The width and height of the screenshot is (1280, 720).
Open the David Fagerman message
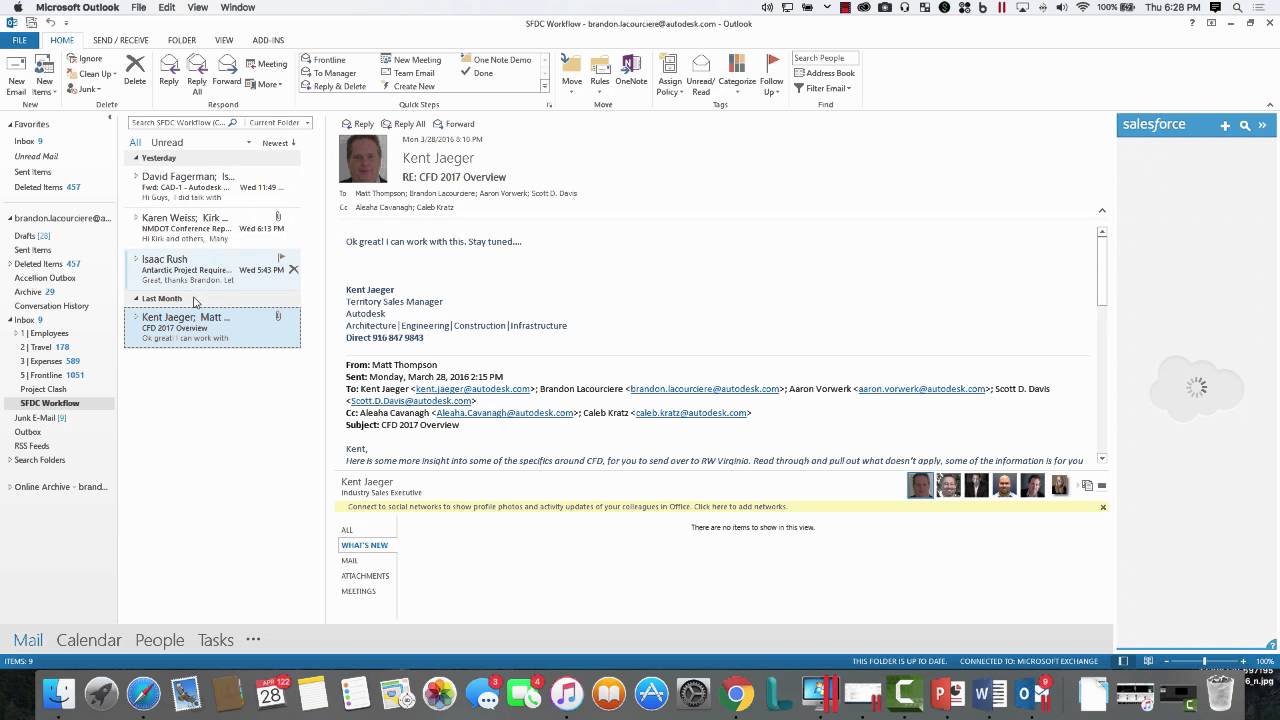tap(213, 186)
